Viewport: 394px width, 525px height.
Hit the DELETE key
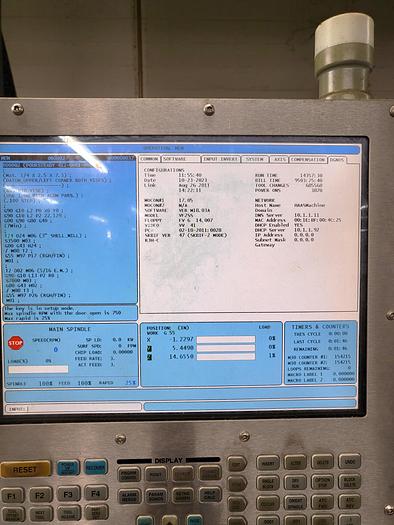coord(322,462)
